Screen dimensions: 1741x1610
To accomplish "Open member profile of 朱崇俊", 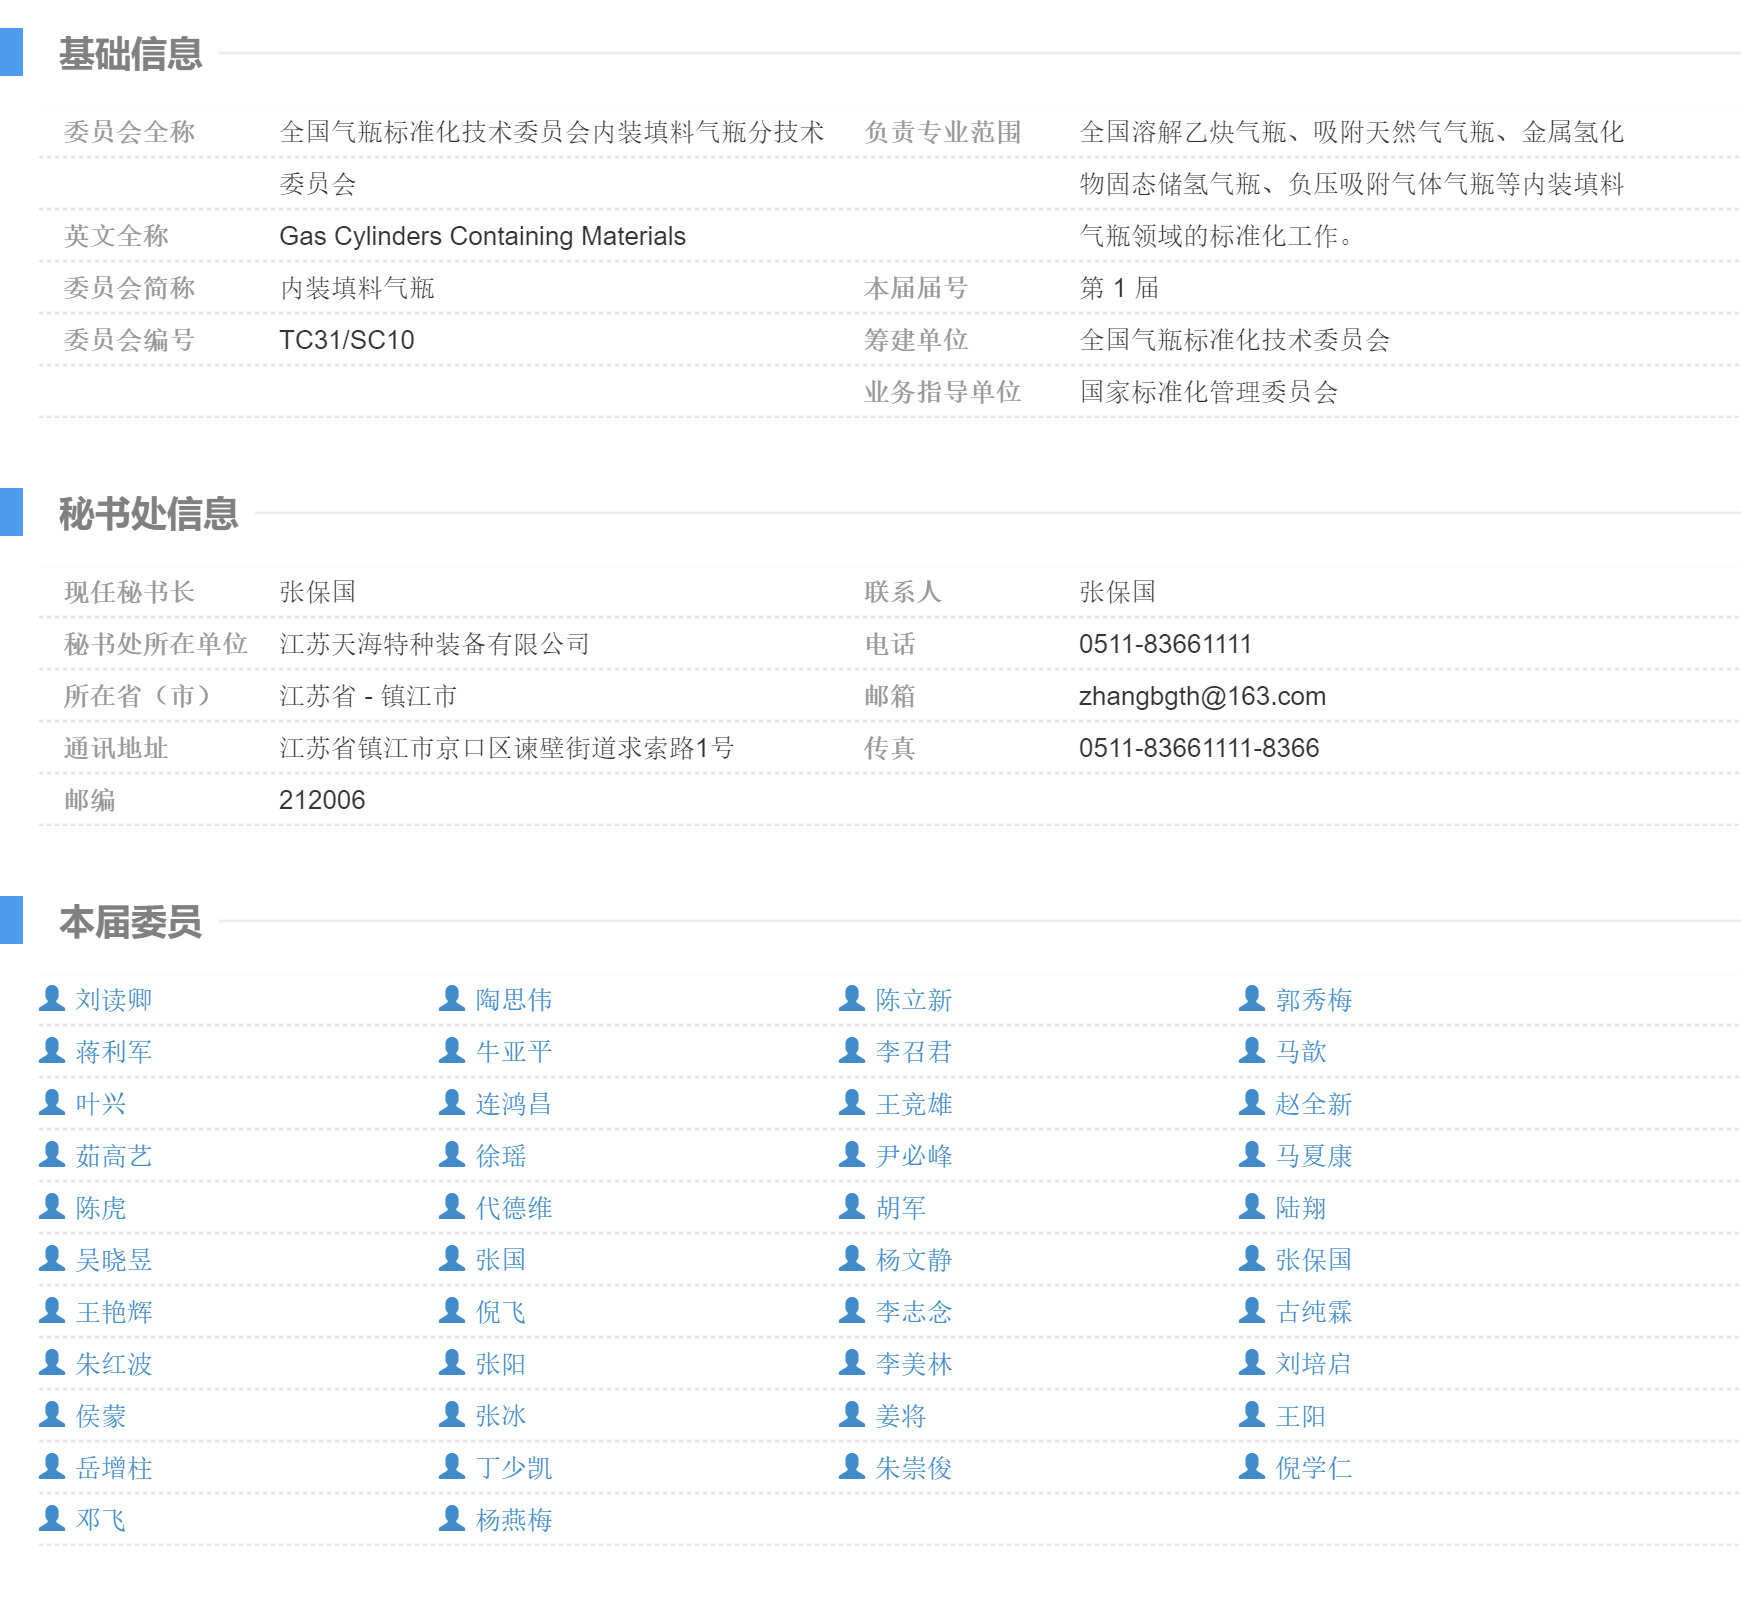I will click(911, 1467).
